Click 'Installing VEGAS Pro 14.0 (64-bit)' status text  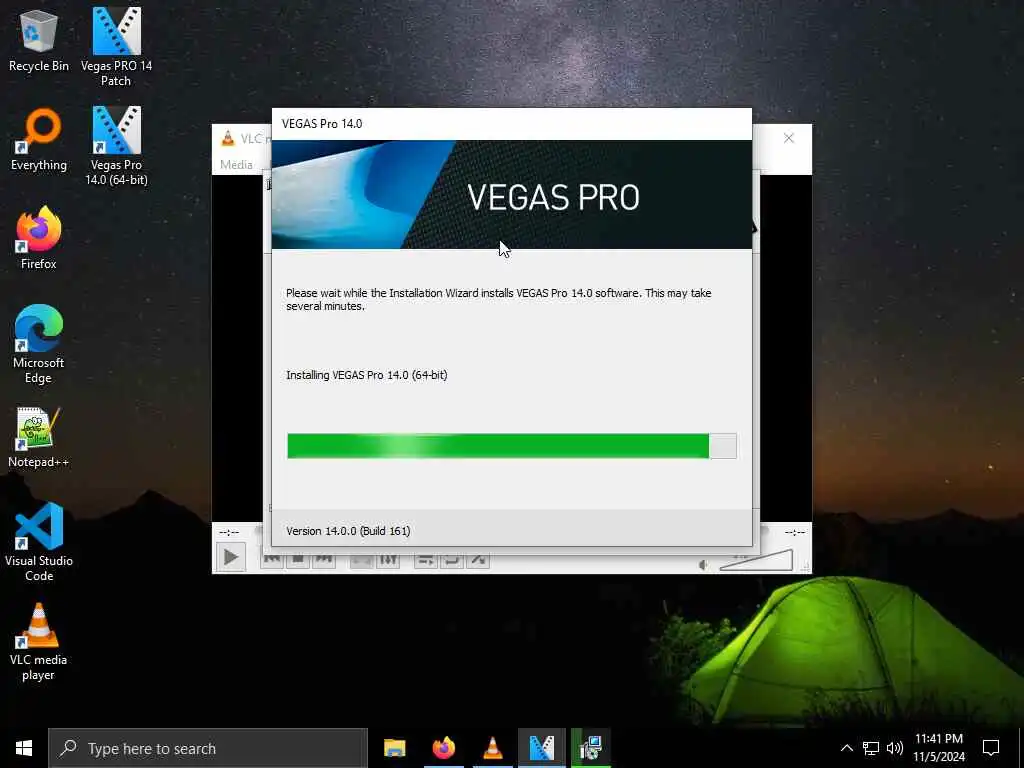(x=367, y=375)
